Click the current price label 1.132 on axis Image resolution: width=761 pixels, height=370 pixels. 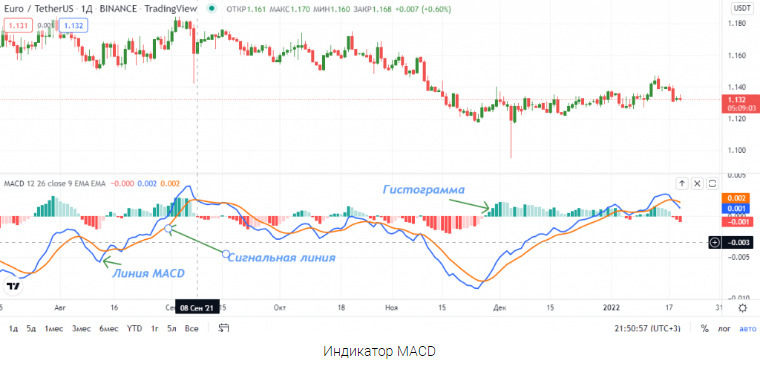tap(740, 103)
